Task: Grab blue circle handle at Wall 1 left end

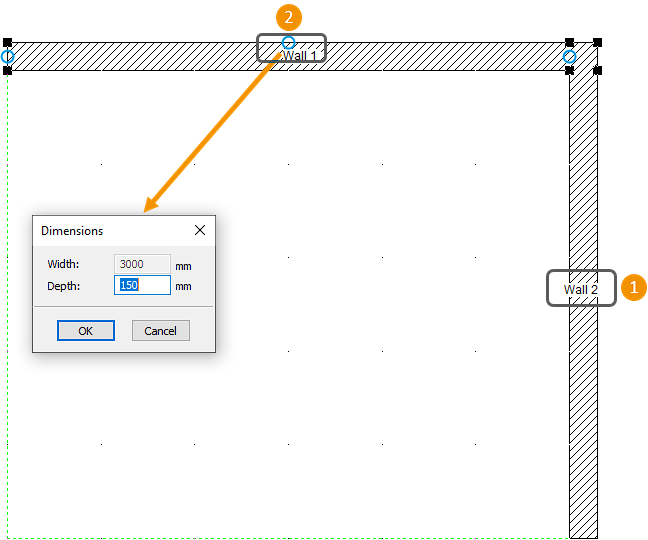Action: (x=7, y=57)
